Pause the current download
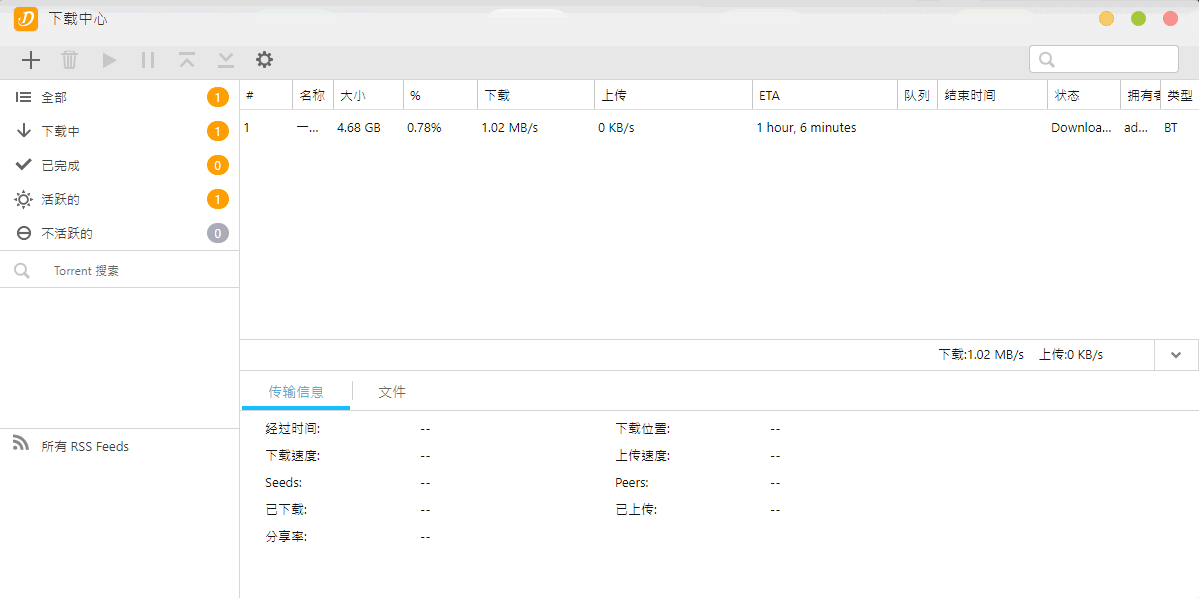Viewport: 1199px width, 598px height. (147, 60)
